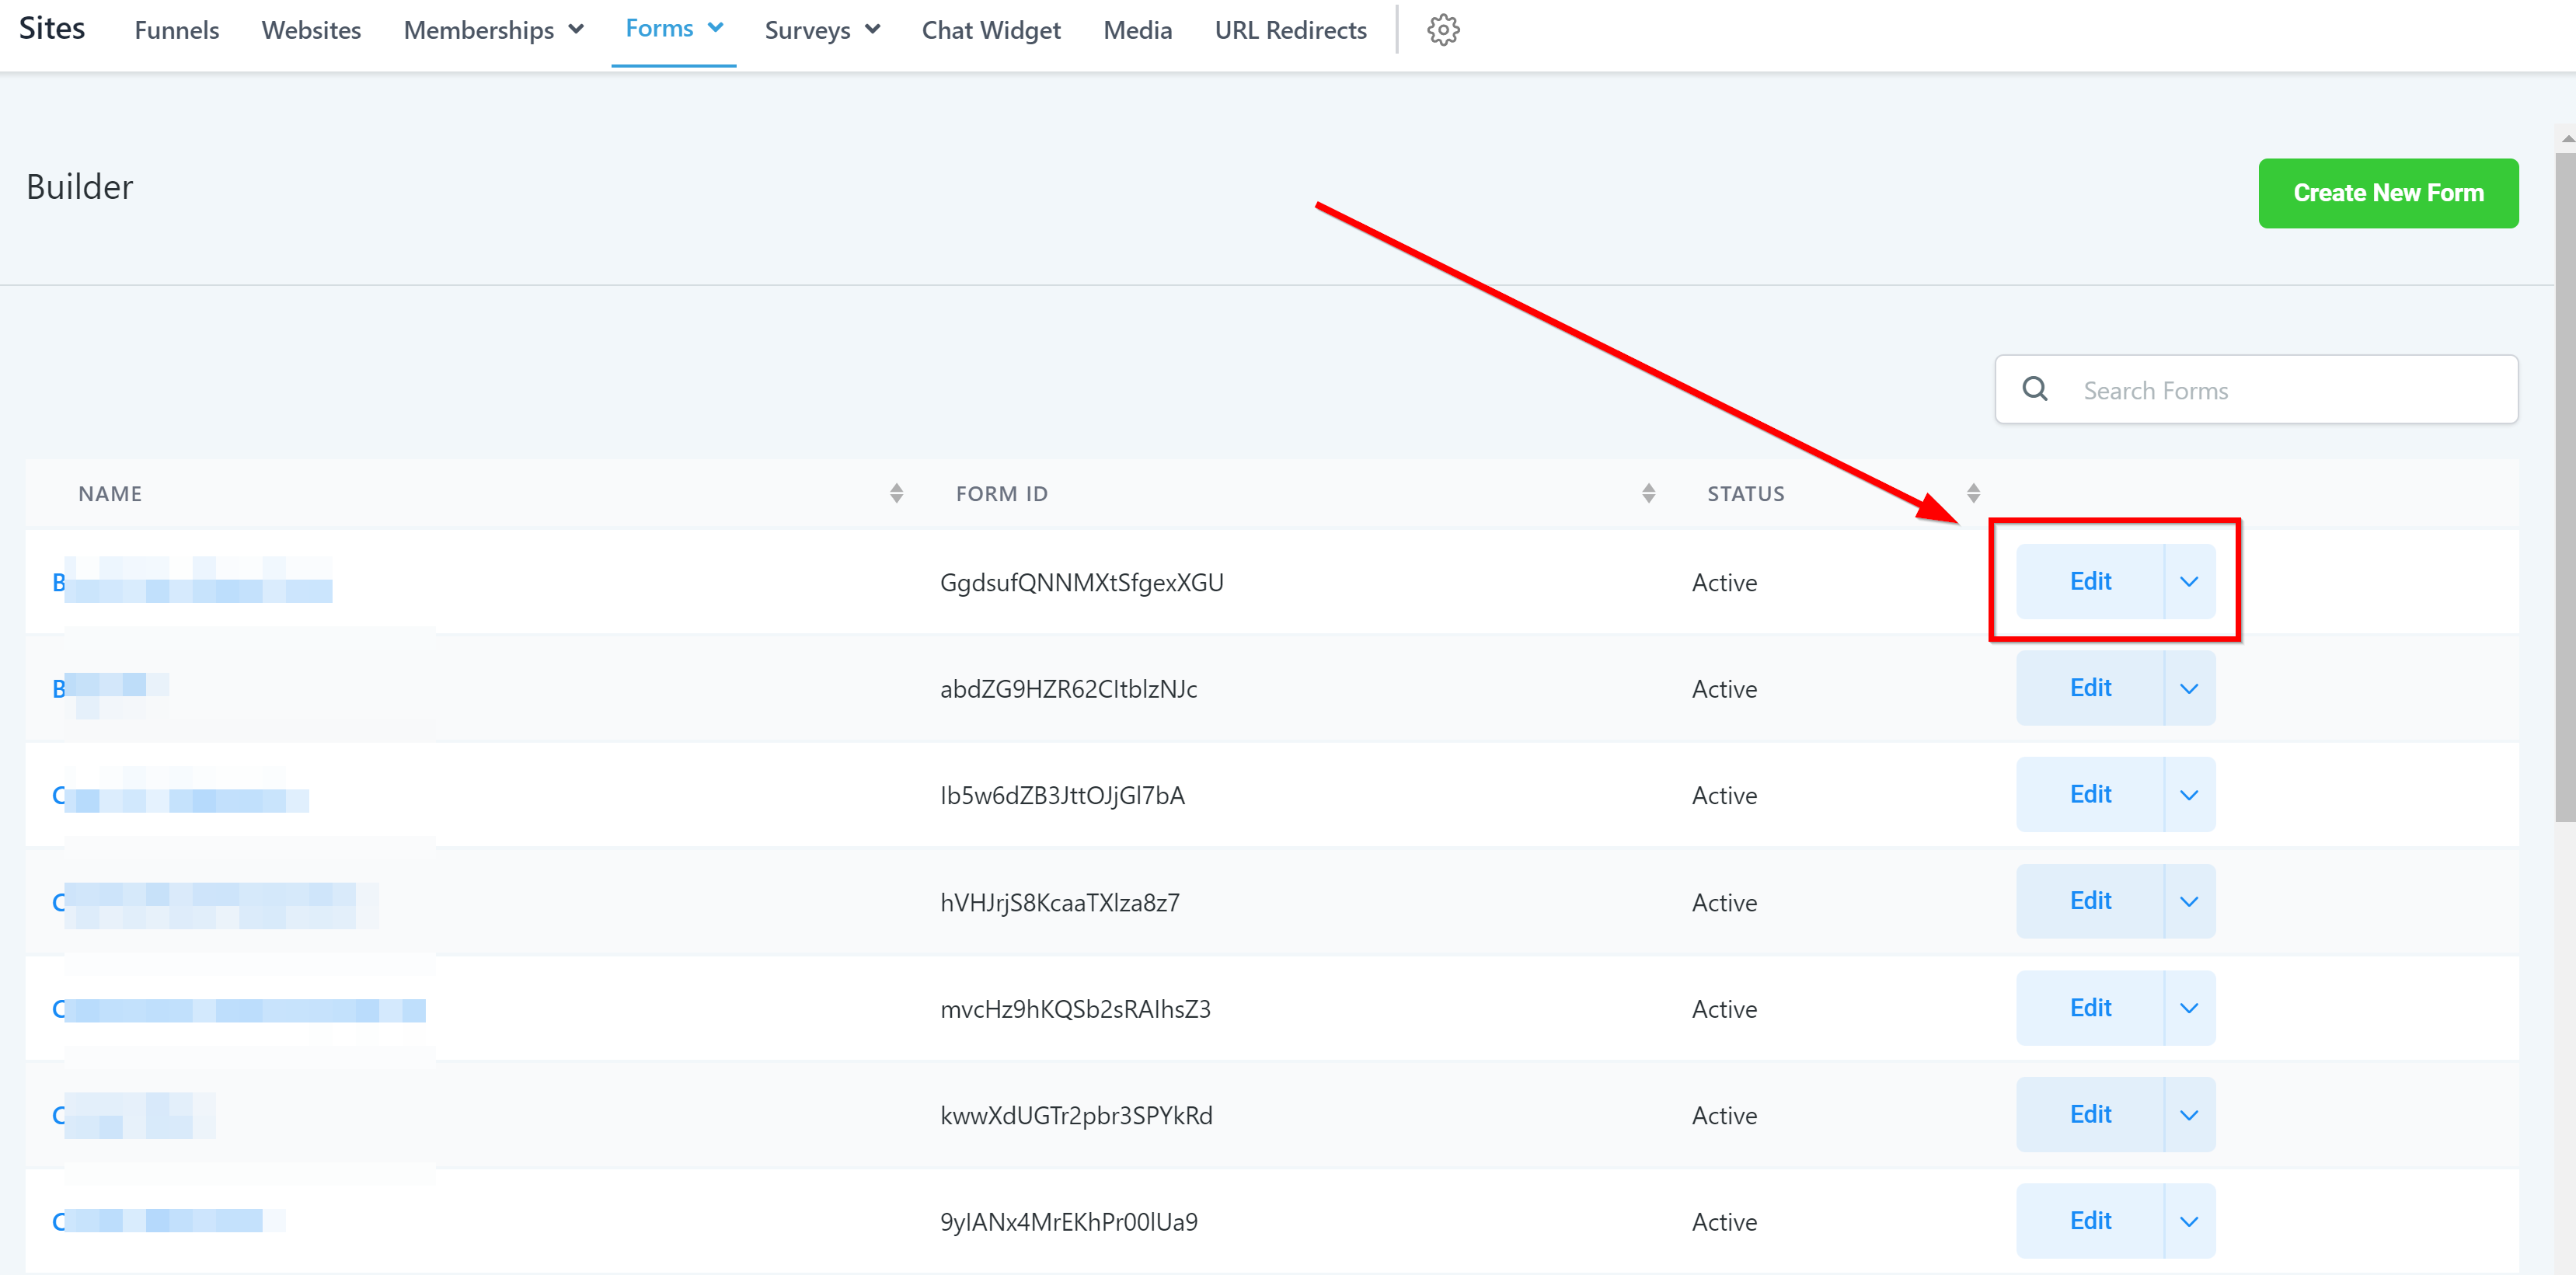Sort by the FORM ID column arrows
Image resolution: width=2576 pixels, height=1275 pixels.
[1648, 493]
